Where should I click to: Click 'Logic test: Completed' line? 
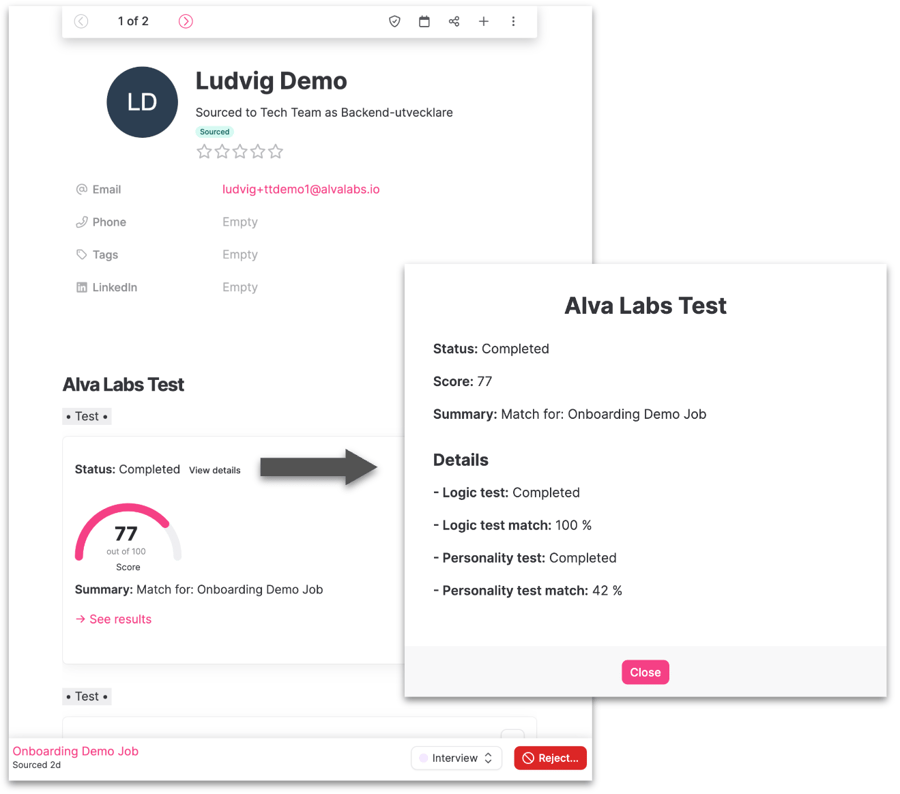507,493
